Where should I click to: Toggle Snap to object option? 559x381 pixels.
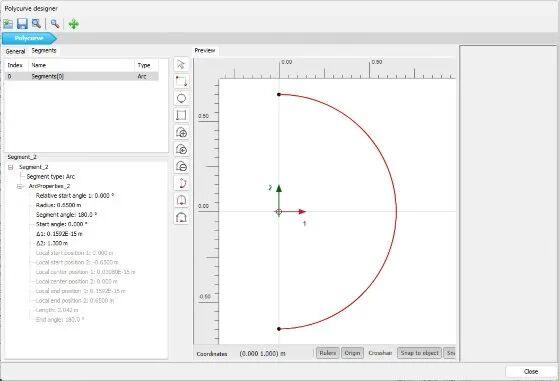(x=419, y=353)
